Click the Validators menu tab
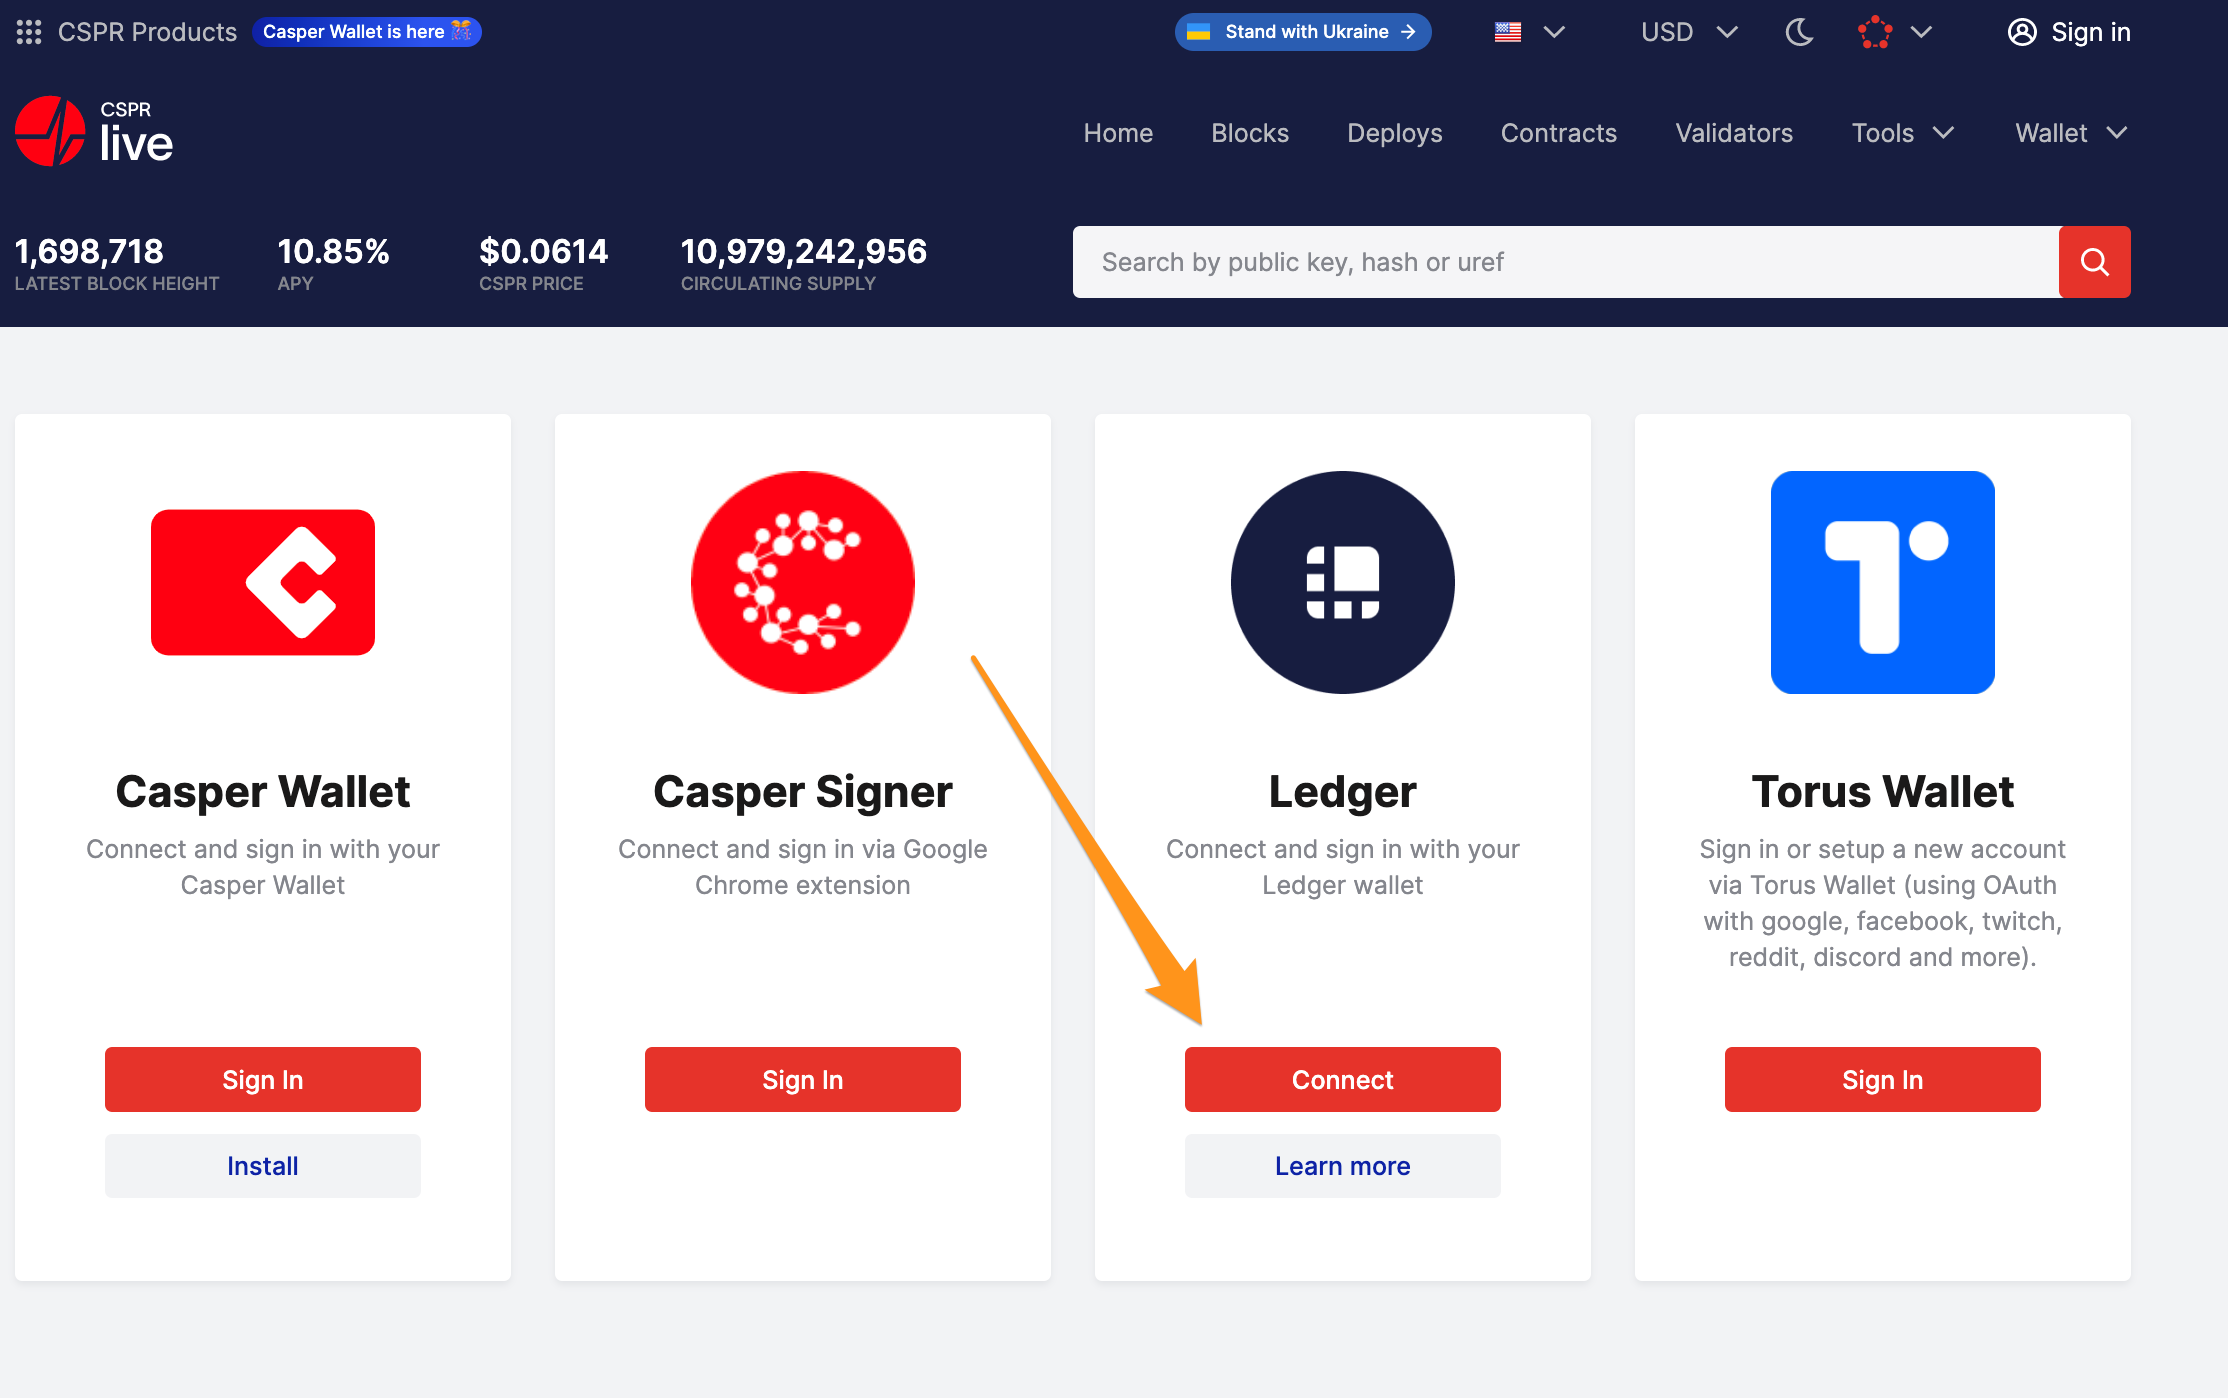Image resolution: width=2228 pixels, height=1398 pixels. click(1732, 132)
